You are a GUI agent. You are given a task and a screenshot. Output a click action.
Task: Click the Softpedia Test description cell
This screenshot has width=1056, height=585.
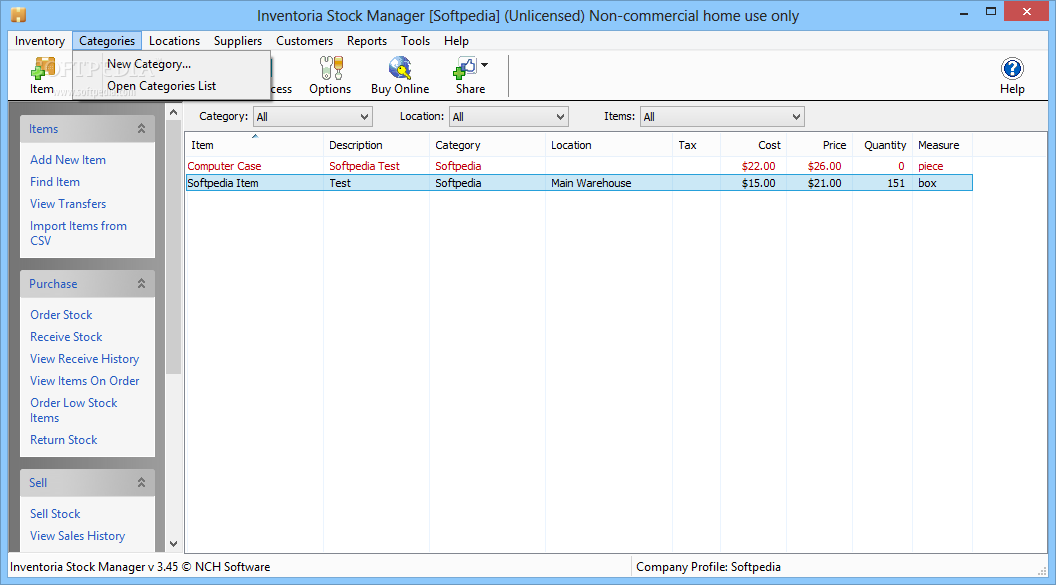click(364, 166)
